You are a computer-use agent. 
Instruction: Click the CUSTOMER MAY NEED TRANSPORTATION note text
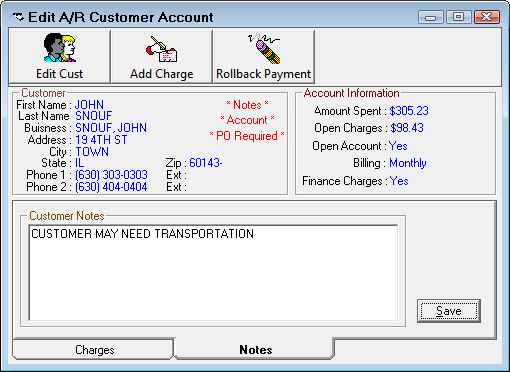pos(142,234)
